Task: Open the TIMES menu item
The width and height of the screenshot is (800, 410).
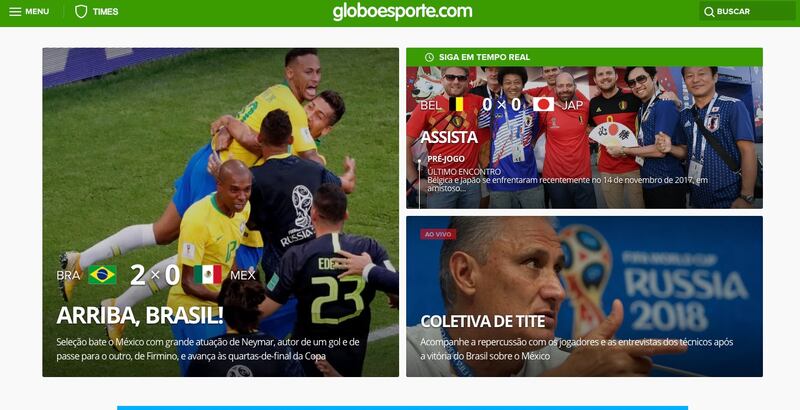Action: [x=106, y=12]
